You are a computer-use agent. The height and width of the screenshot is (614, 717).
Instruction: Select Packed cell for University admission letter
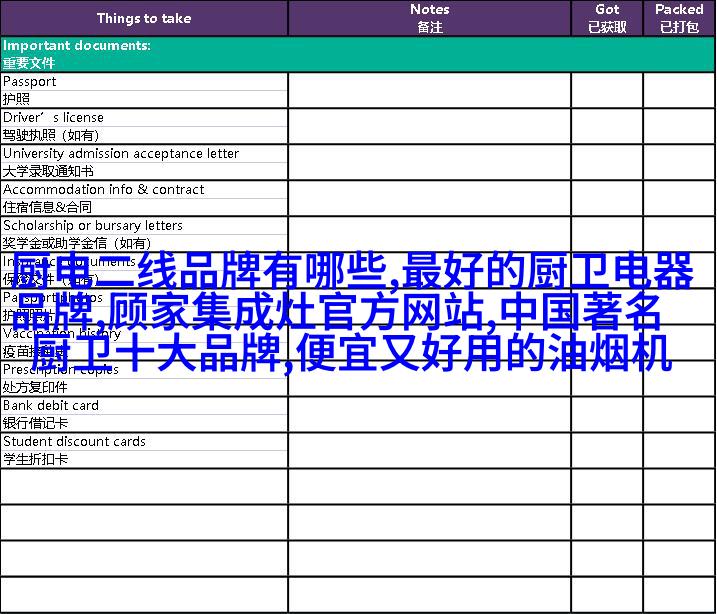[679, 163]
